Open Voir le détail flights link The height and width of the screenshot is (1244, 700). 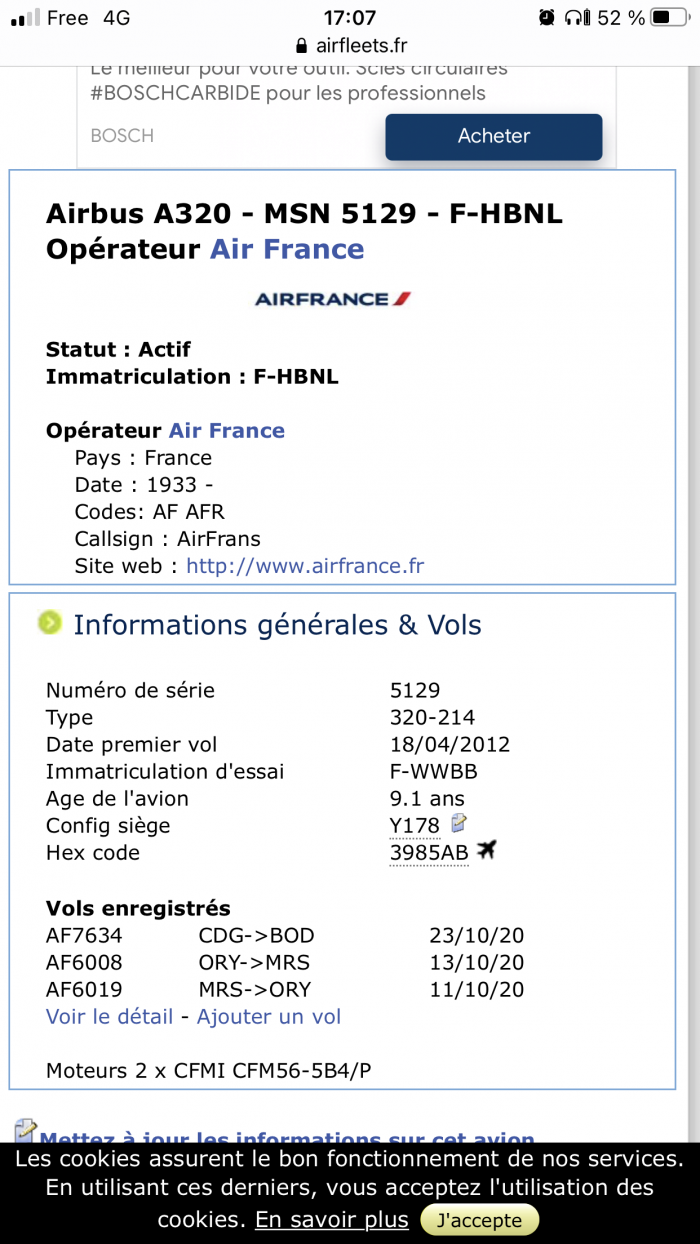pos(110,1017)
